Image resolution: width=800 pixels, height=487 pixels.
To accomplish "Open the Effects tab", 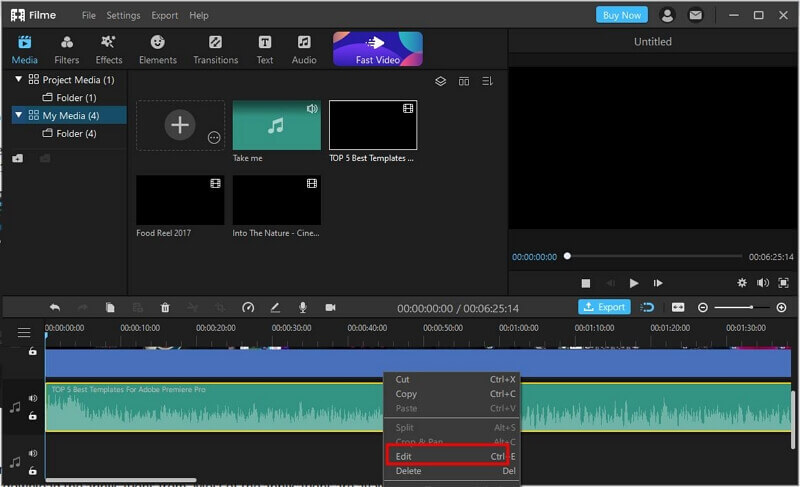I will [x=109, y=49].
